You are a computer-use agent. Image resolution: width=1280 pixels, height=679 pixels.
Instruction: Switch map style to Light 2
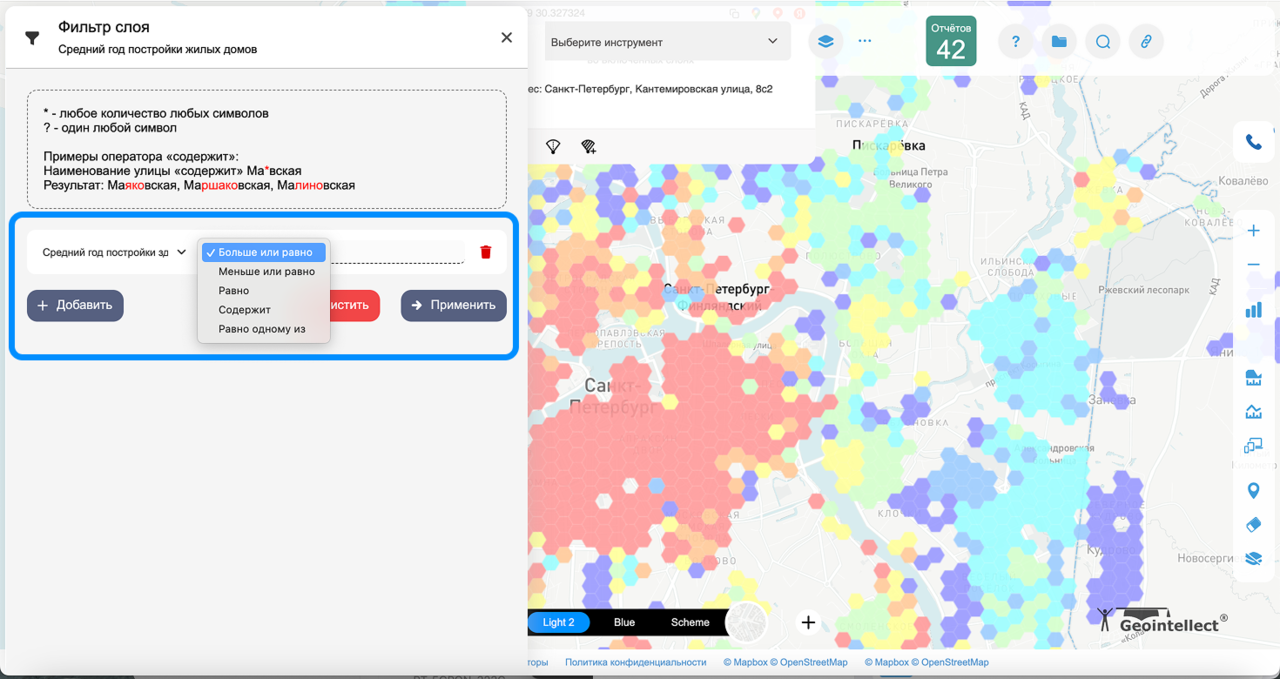click(x=558, y=622)
